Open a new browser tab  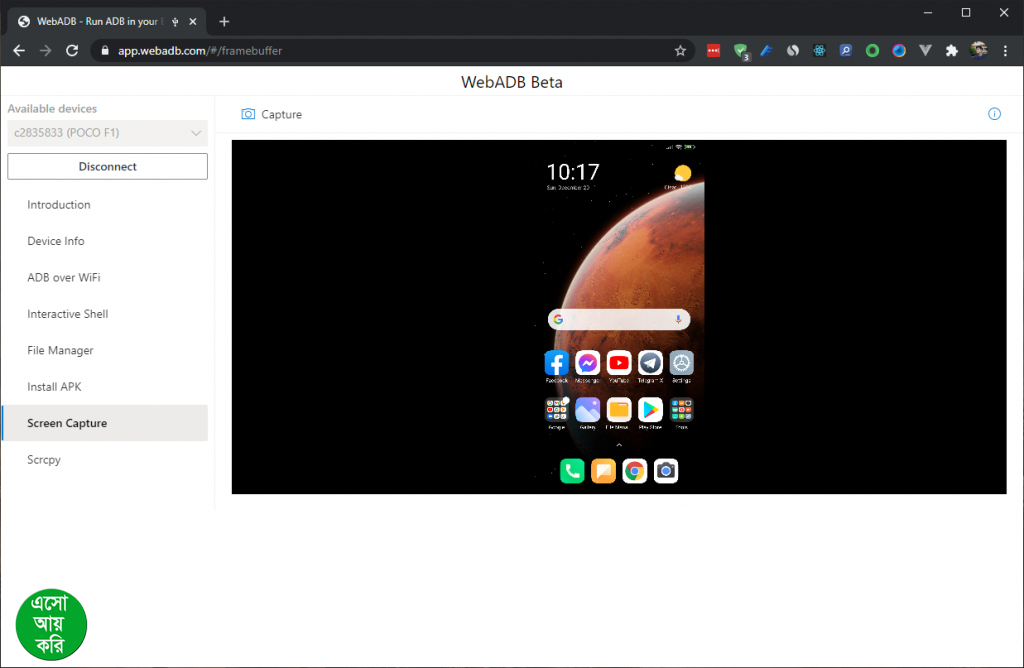(x=224, y=21)
